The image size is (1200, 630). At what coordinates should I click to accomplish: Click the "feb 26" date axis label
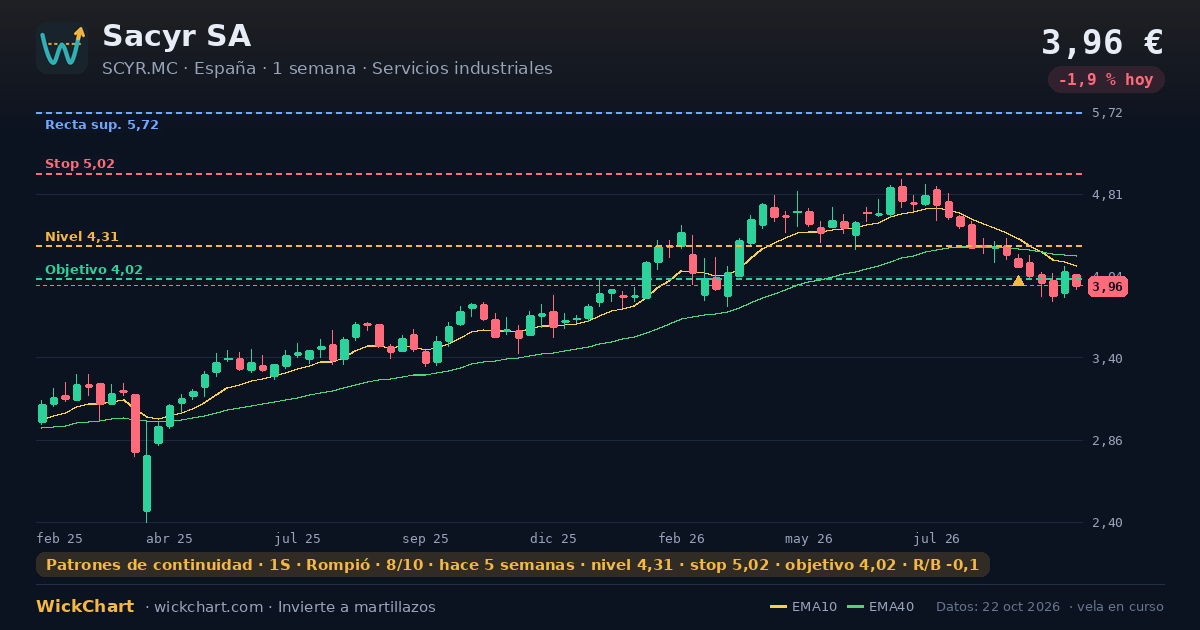coord(682,538)
